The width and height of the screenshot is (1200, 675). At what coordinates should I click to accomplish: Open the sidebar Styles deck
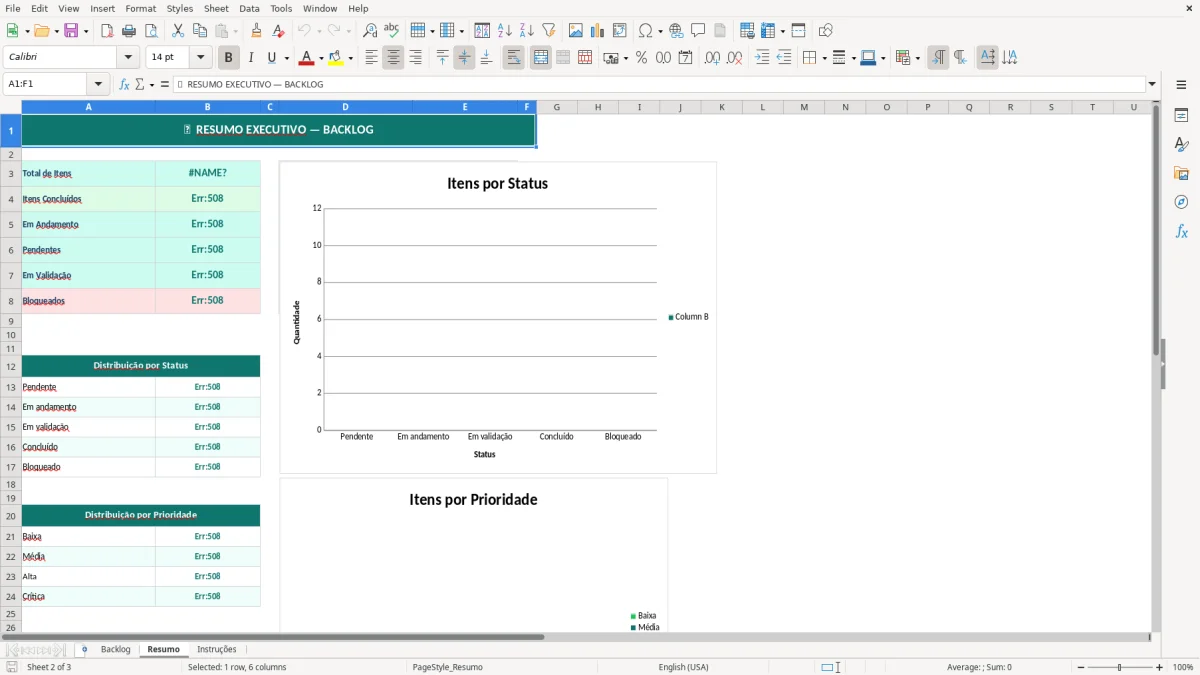coord(1181,144)
